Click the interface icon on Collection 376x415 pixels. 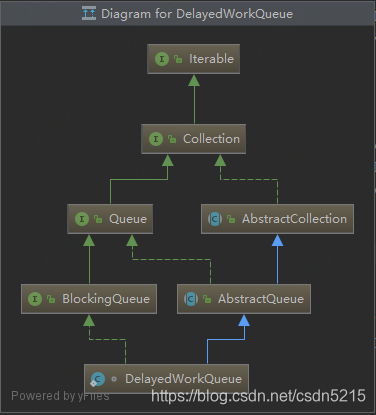(x=156, y=139)
